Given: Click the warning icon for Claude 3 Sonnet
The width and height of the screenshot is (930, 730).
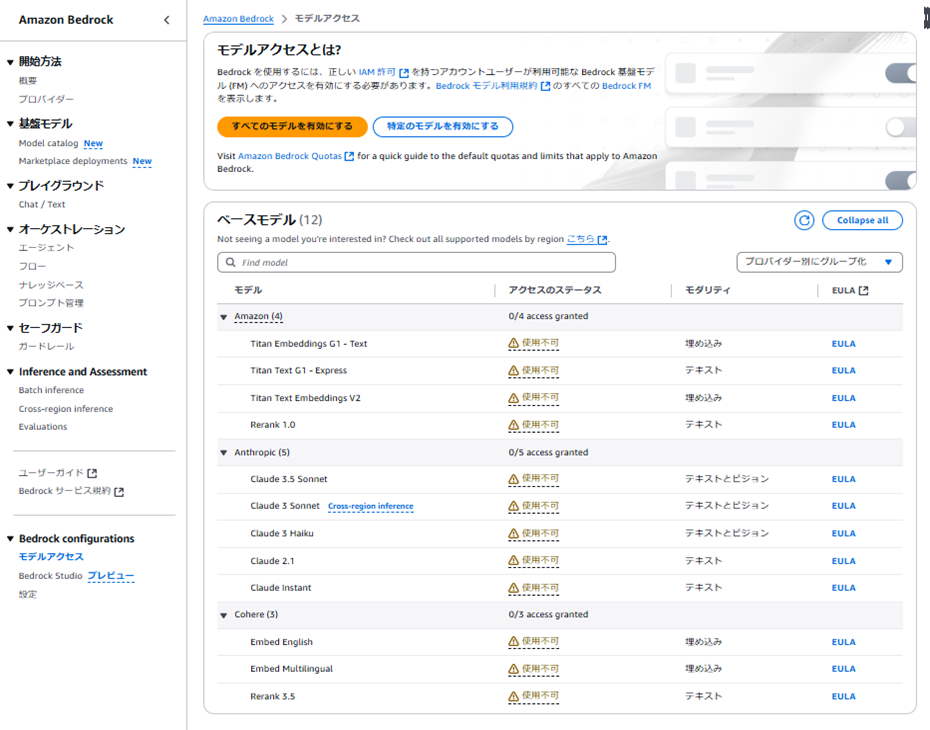Looking at the screenshot, I should [514, 506].
